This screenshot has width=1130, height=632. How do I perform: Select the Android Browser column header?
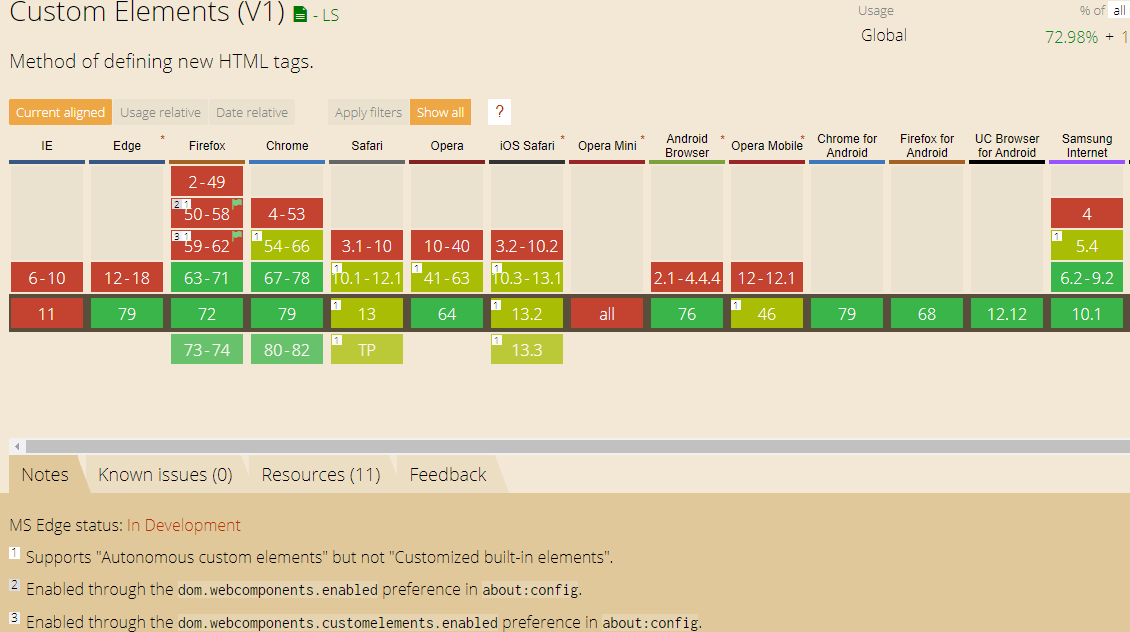pos(687,146)
